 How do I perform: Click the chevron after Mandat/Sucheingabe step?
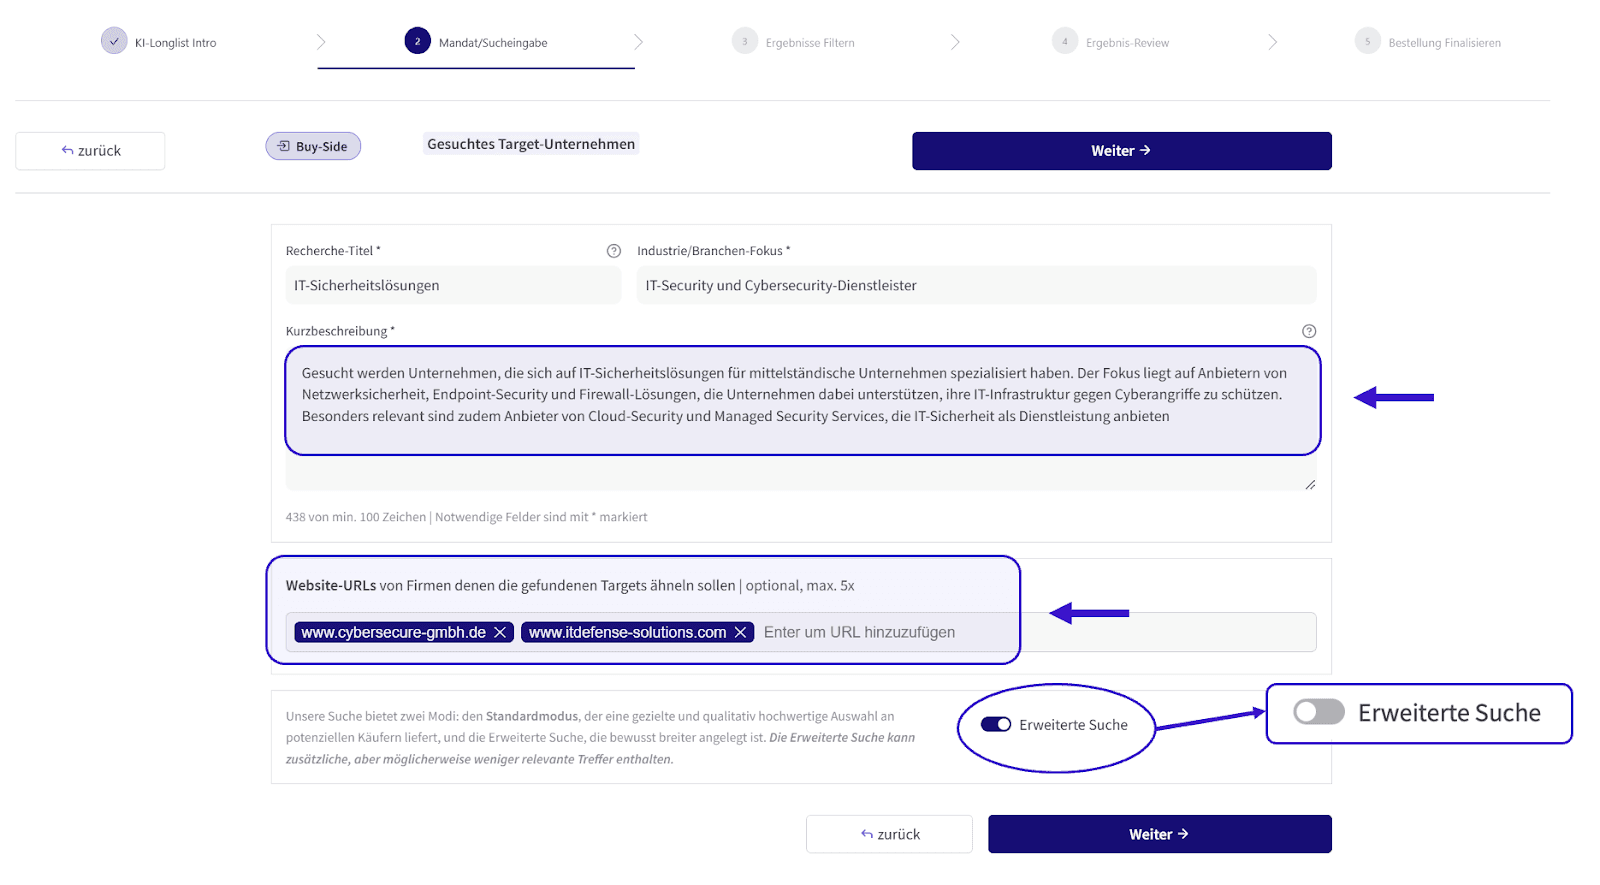pos(638,42)
